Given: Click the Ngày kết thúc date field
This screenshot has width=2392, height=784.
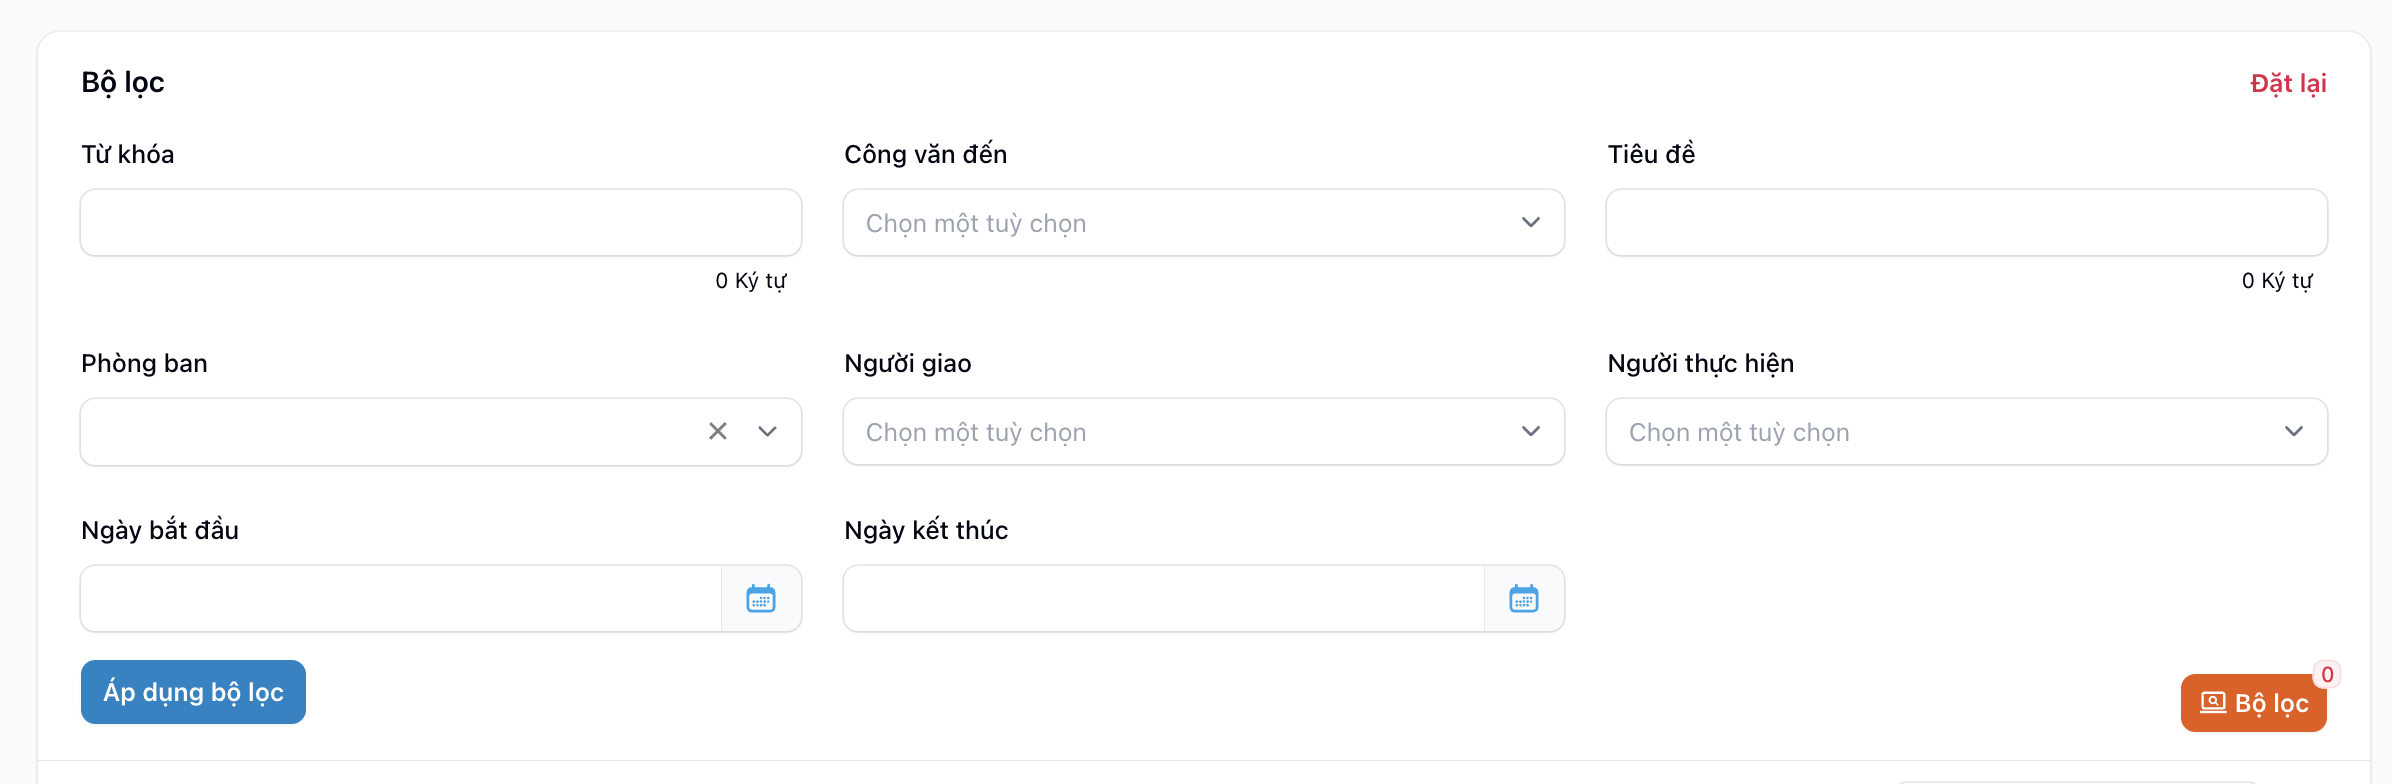Looking at the screenshot, I should click(x=1163, y=599).
